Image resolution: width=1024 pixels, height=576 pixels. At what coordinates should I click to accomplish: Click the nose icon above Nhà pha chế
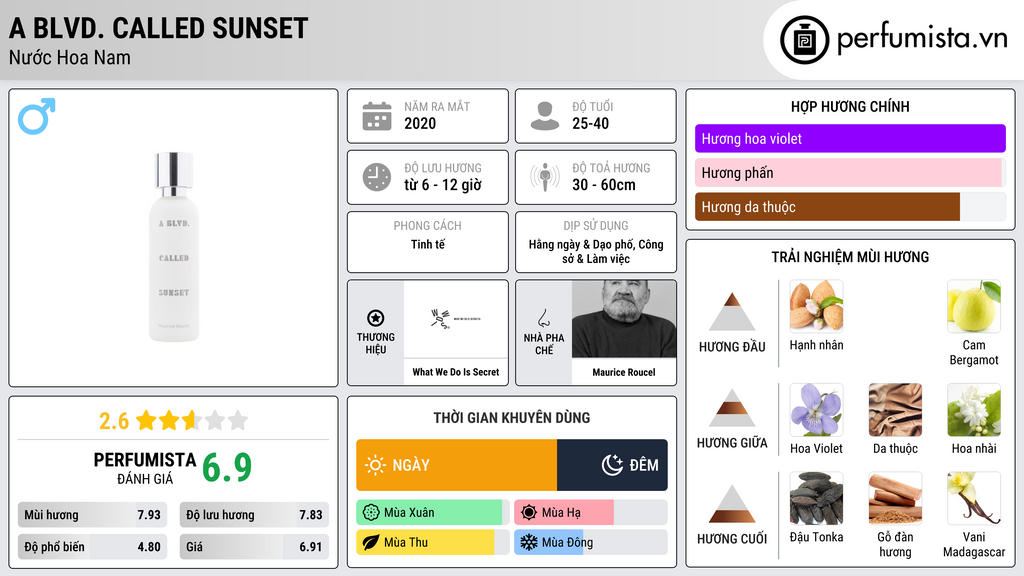pos(543,318)
